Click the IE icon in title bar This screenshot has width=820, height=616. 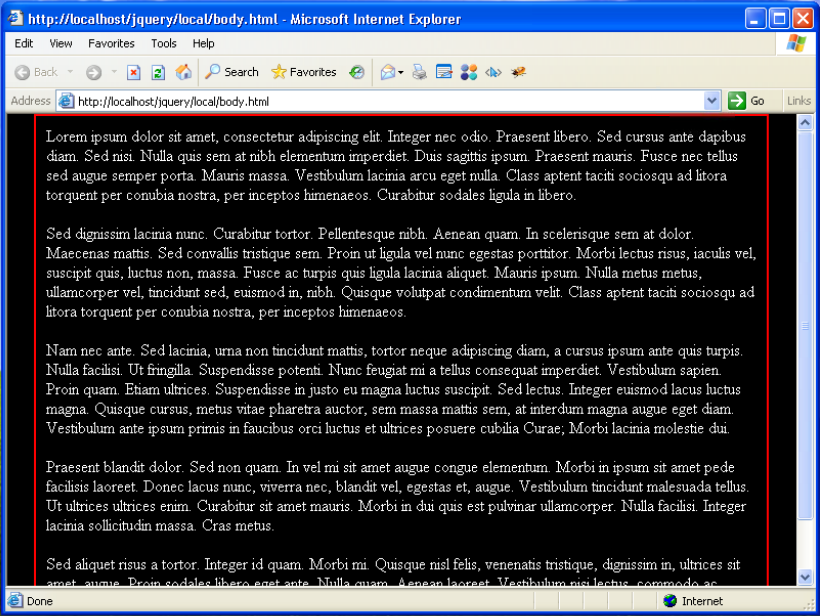[x=15, y=18]
